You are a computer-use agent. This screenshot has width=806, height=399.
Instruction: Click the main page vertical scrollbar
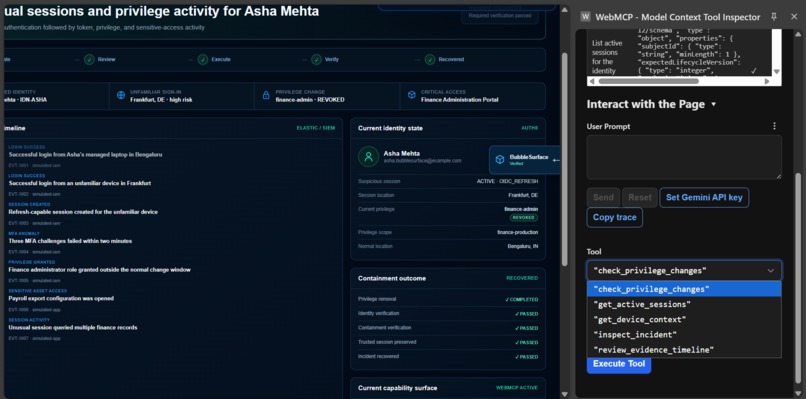[564, 159]
